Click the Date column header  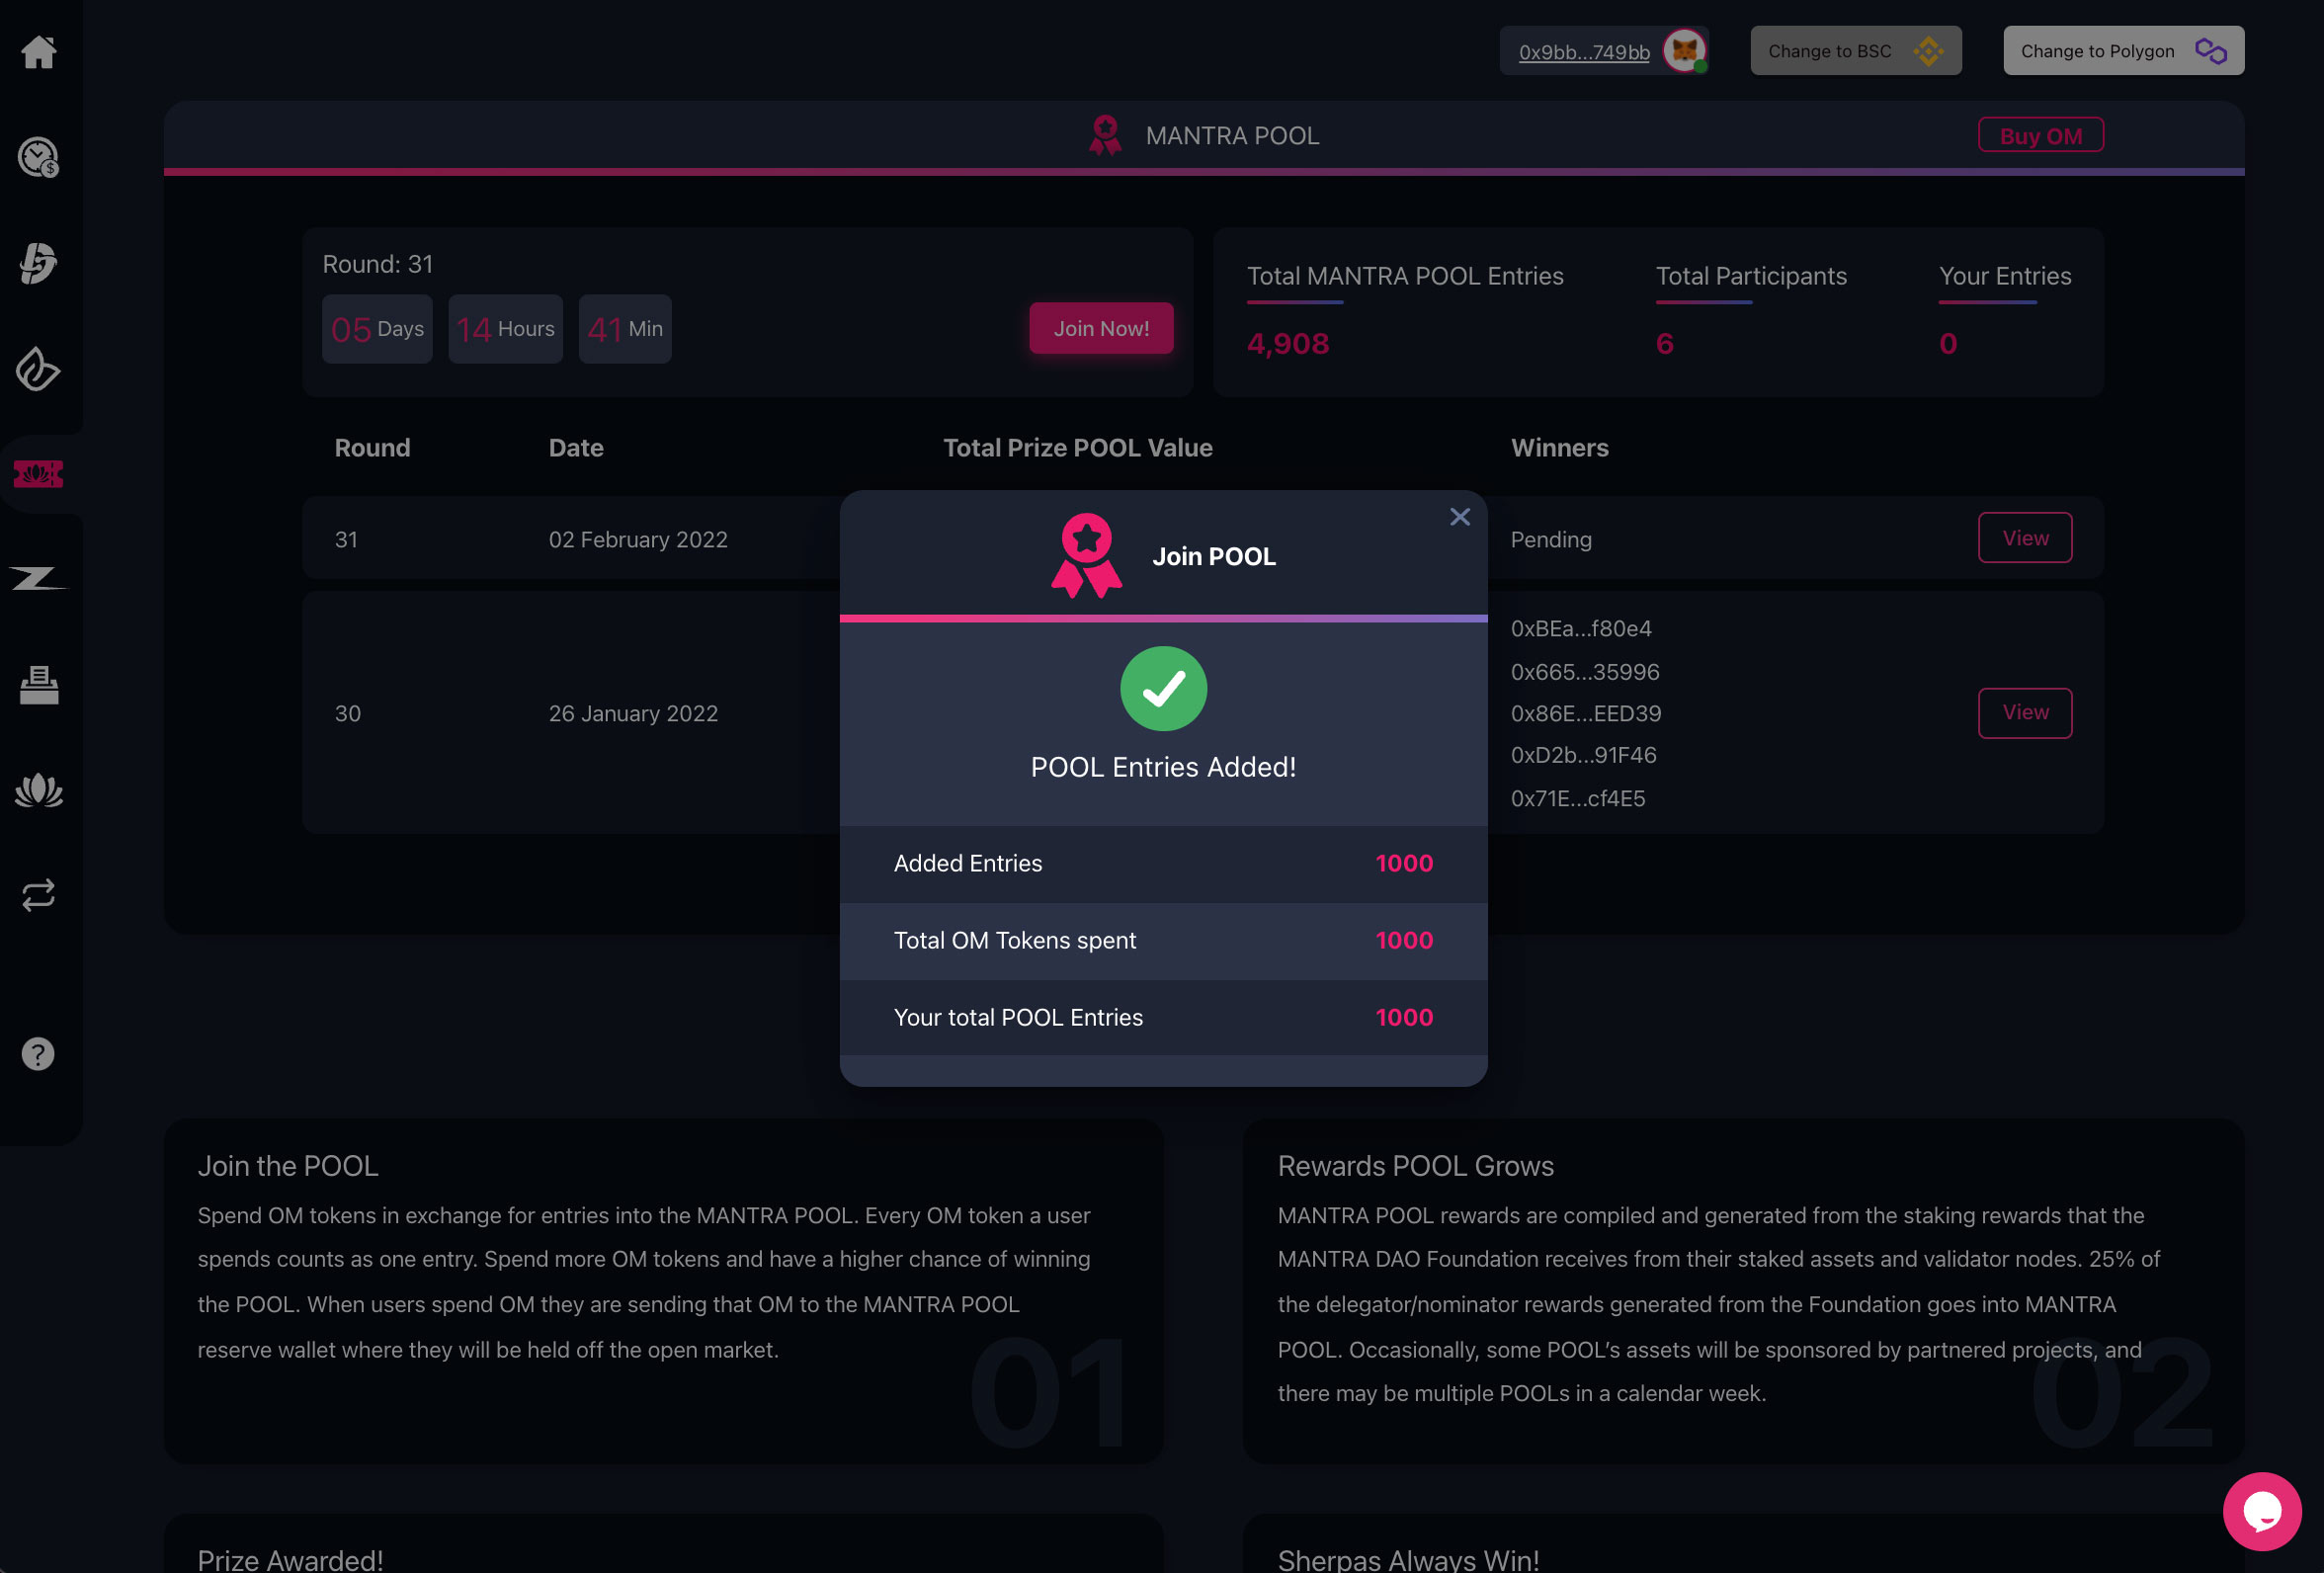576,448
